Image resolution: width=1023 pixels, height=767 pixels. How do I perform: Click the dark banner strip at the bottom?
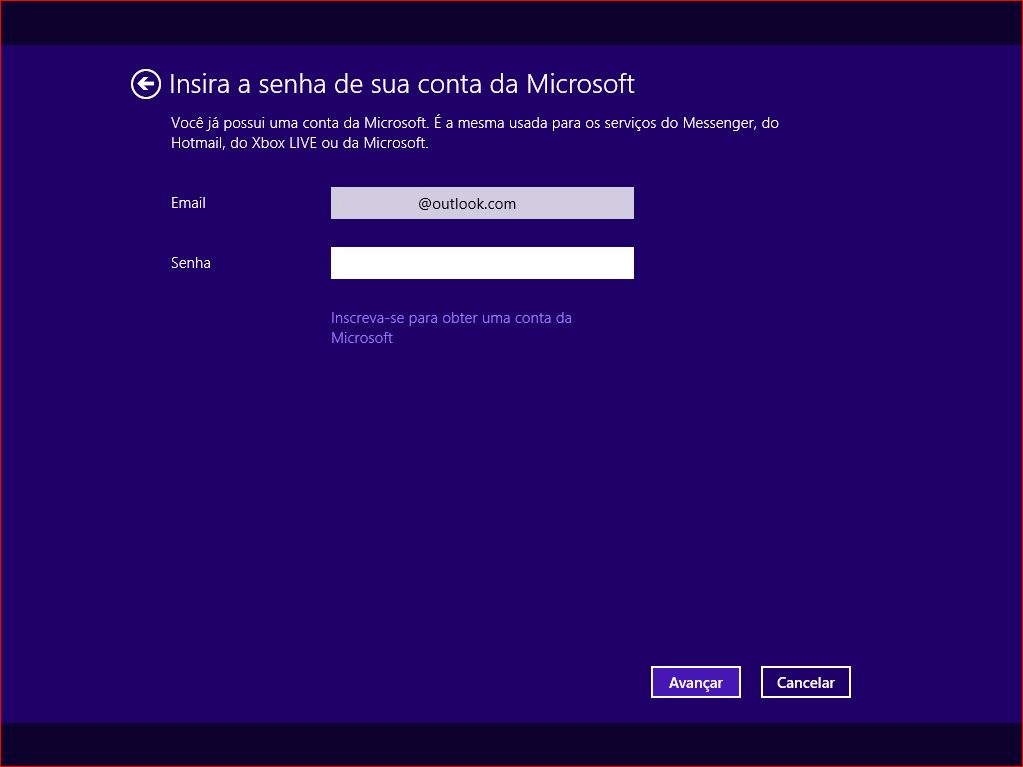tap(512, 744)
